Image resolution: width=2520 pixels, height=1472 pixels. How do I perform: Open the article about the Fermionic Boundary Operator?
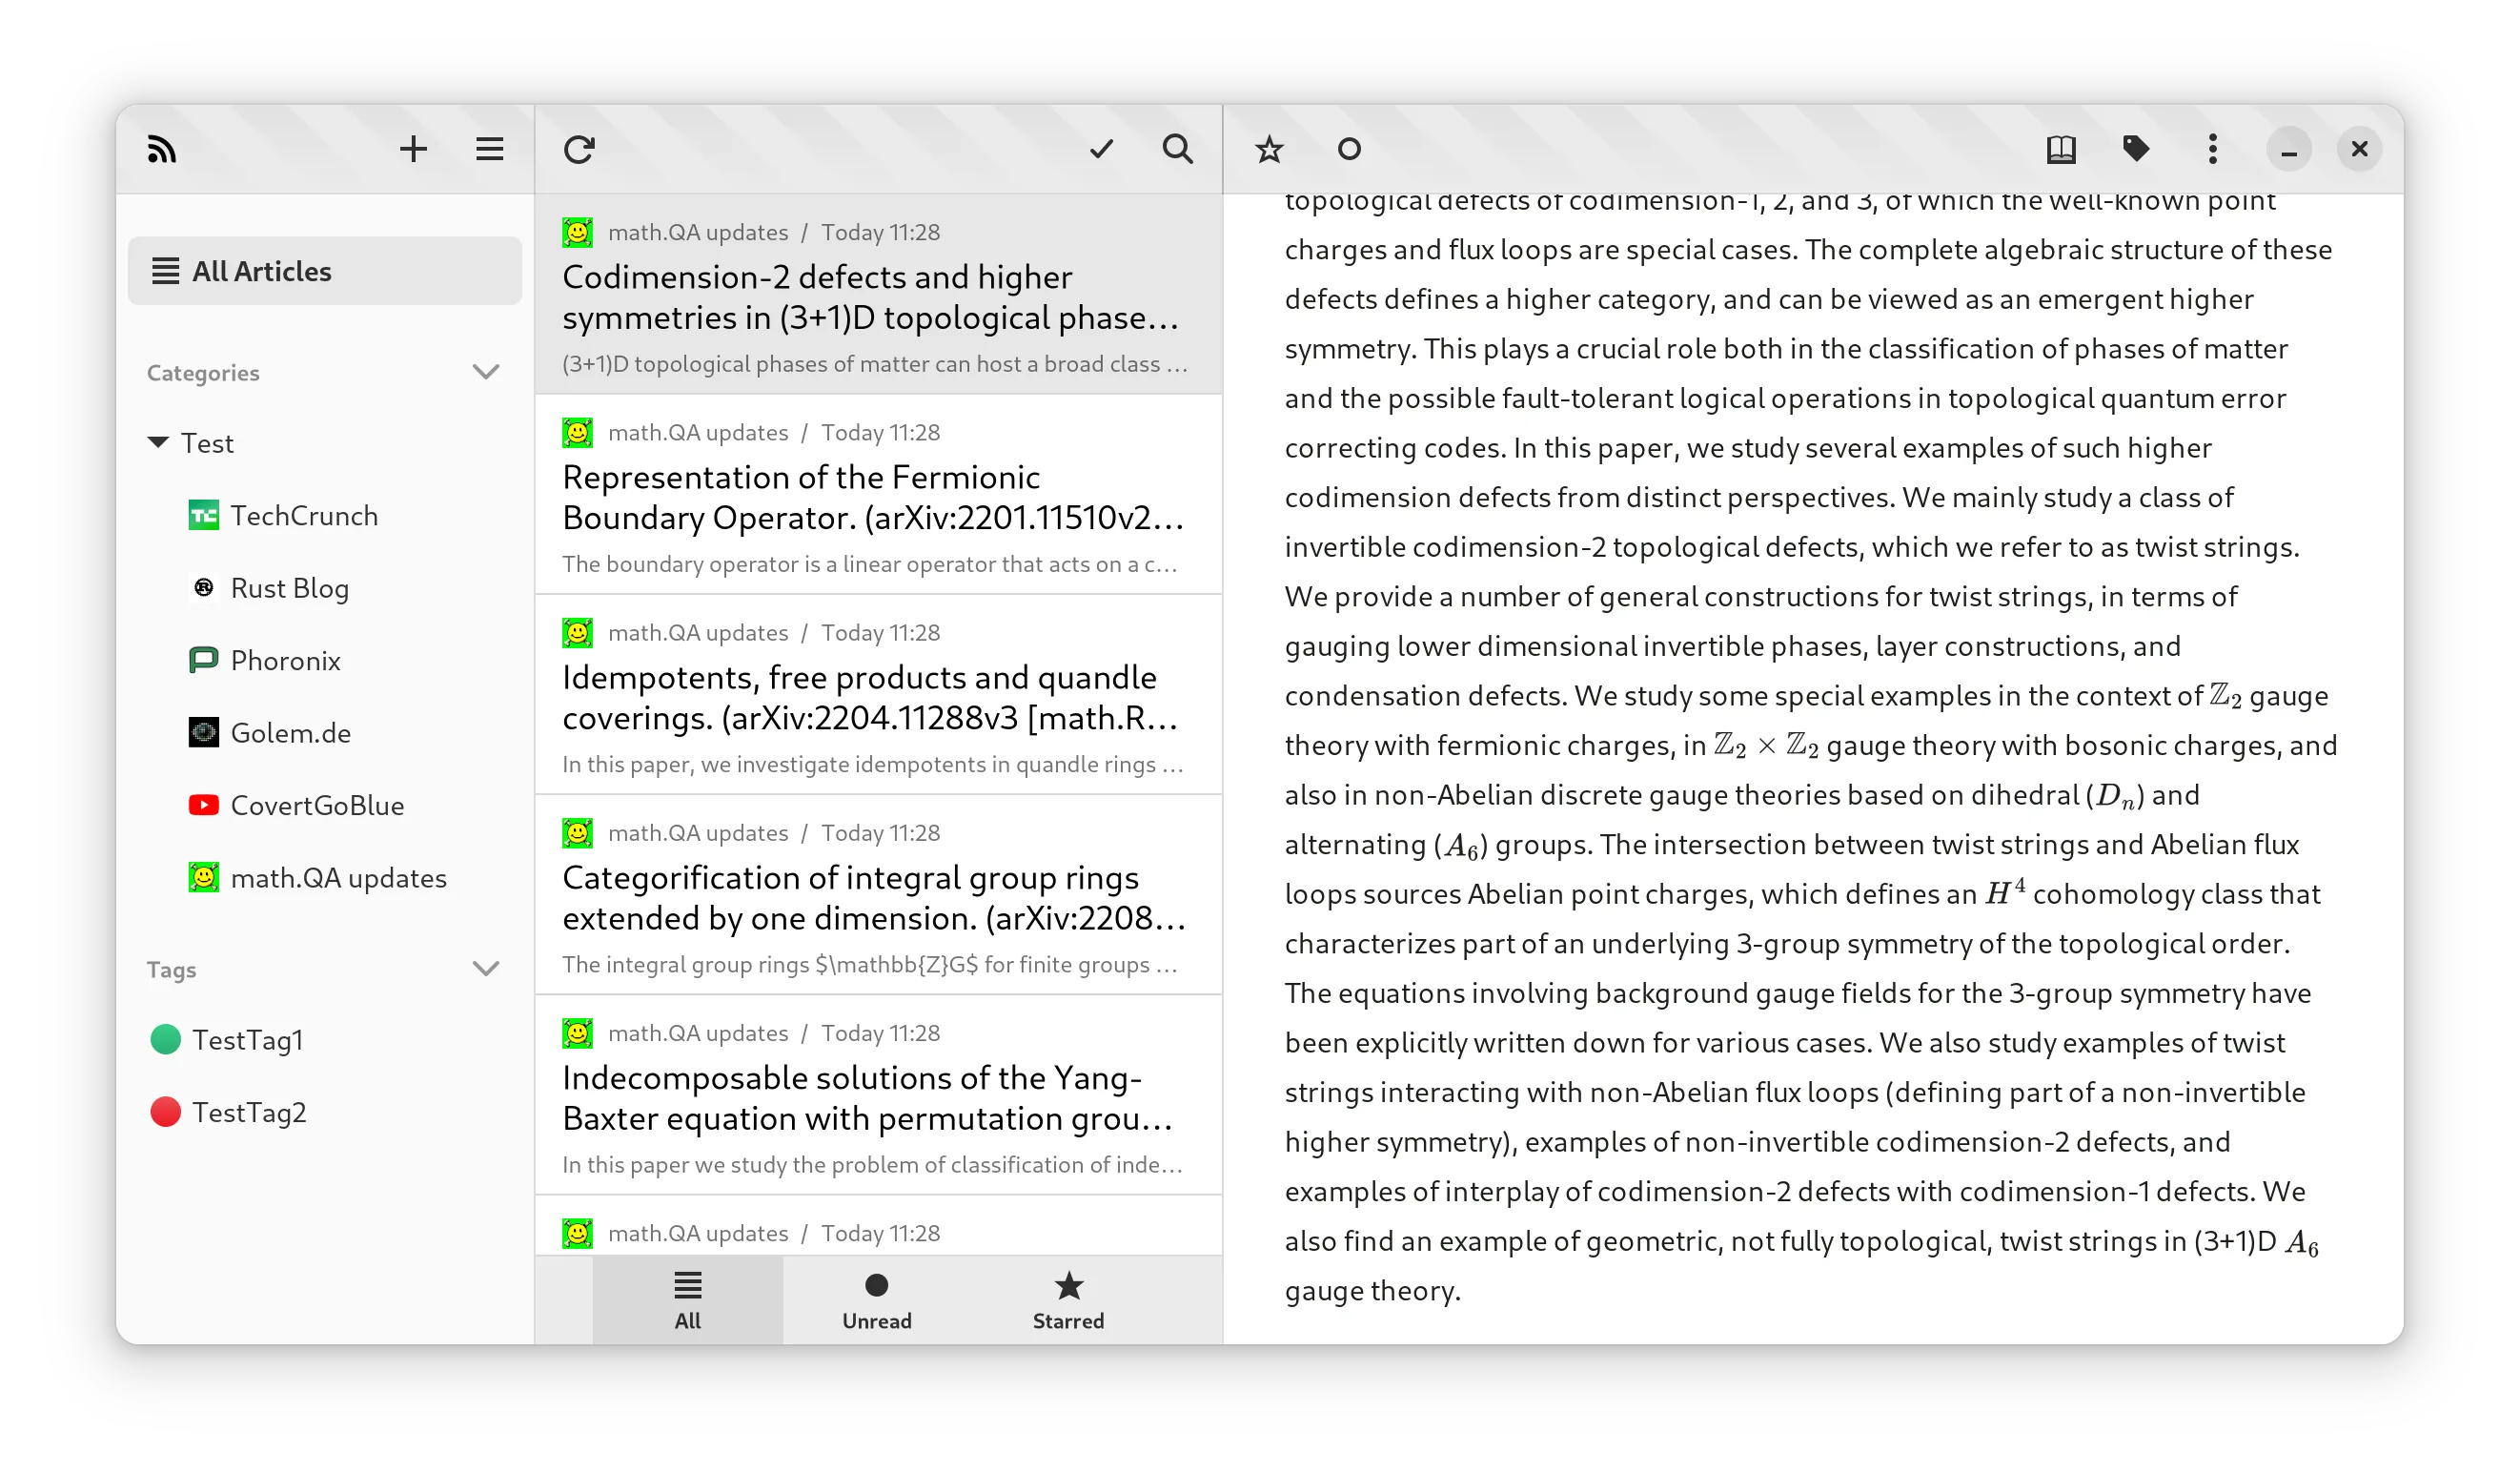pyautogui.click(x=877, y=497)
